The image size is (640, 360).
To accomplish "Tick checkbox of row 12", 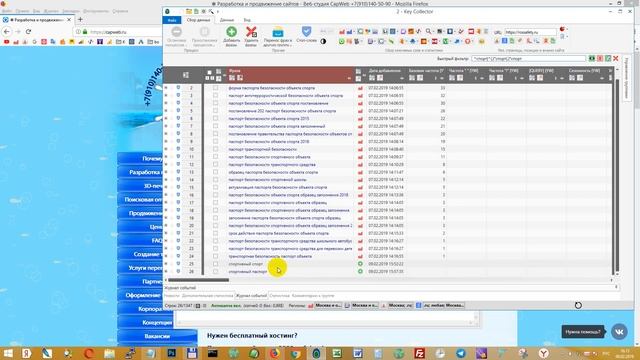I will pos(215,164).
